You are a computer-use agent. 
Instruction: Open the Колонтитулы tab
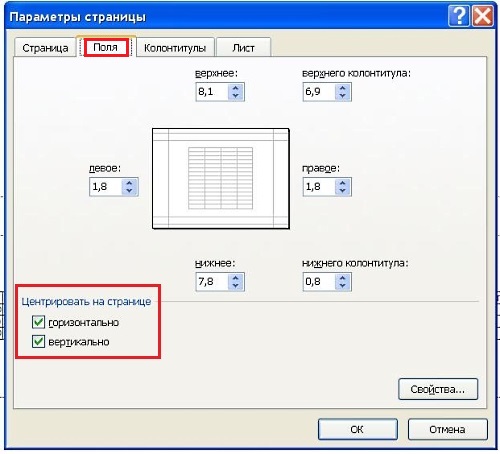tap(175, 48)
